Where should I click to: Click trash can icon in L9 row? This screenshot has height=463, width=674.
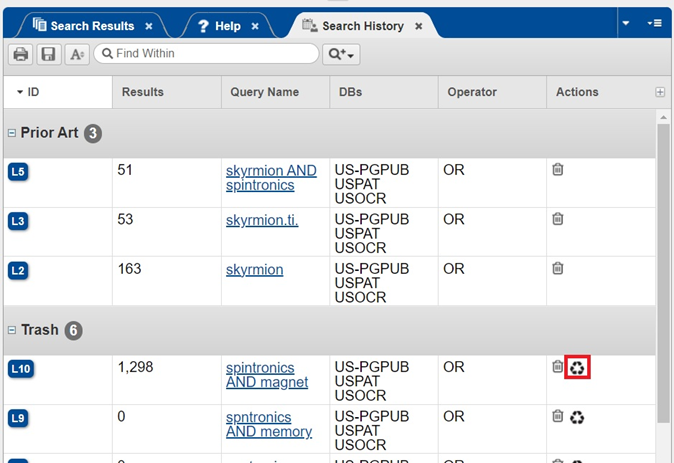point(558,416)
